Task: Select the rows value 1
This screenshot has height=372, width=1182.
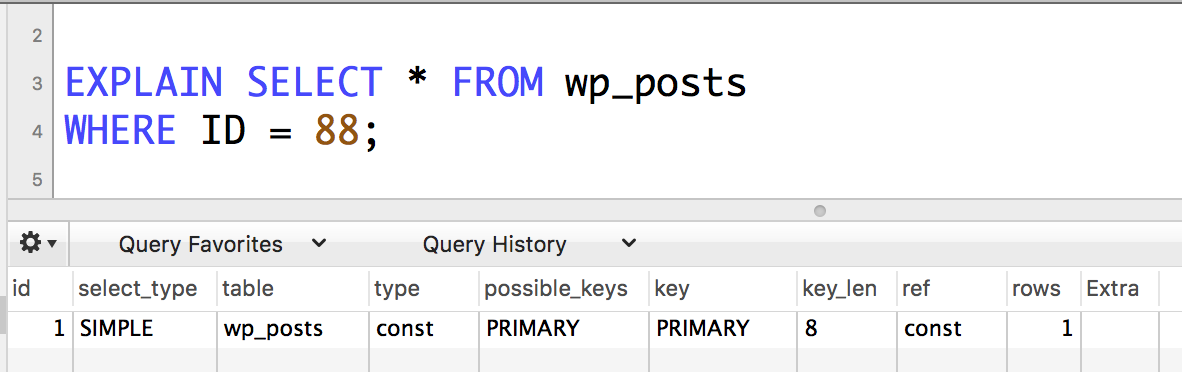Action: pos(1043,328)
